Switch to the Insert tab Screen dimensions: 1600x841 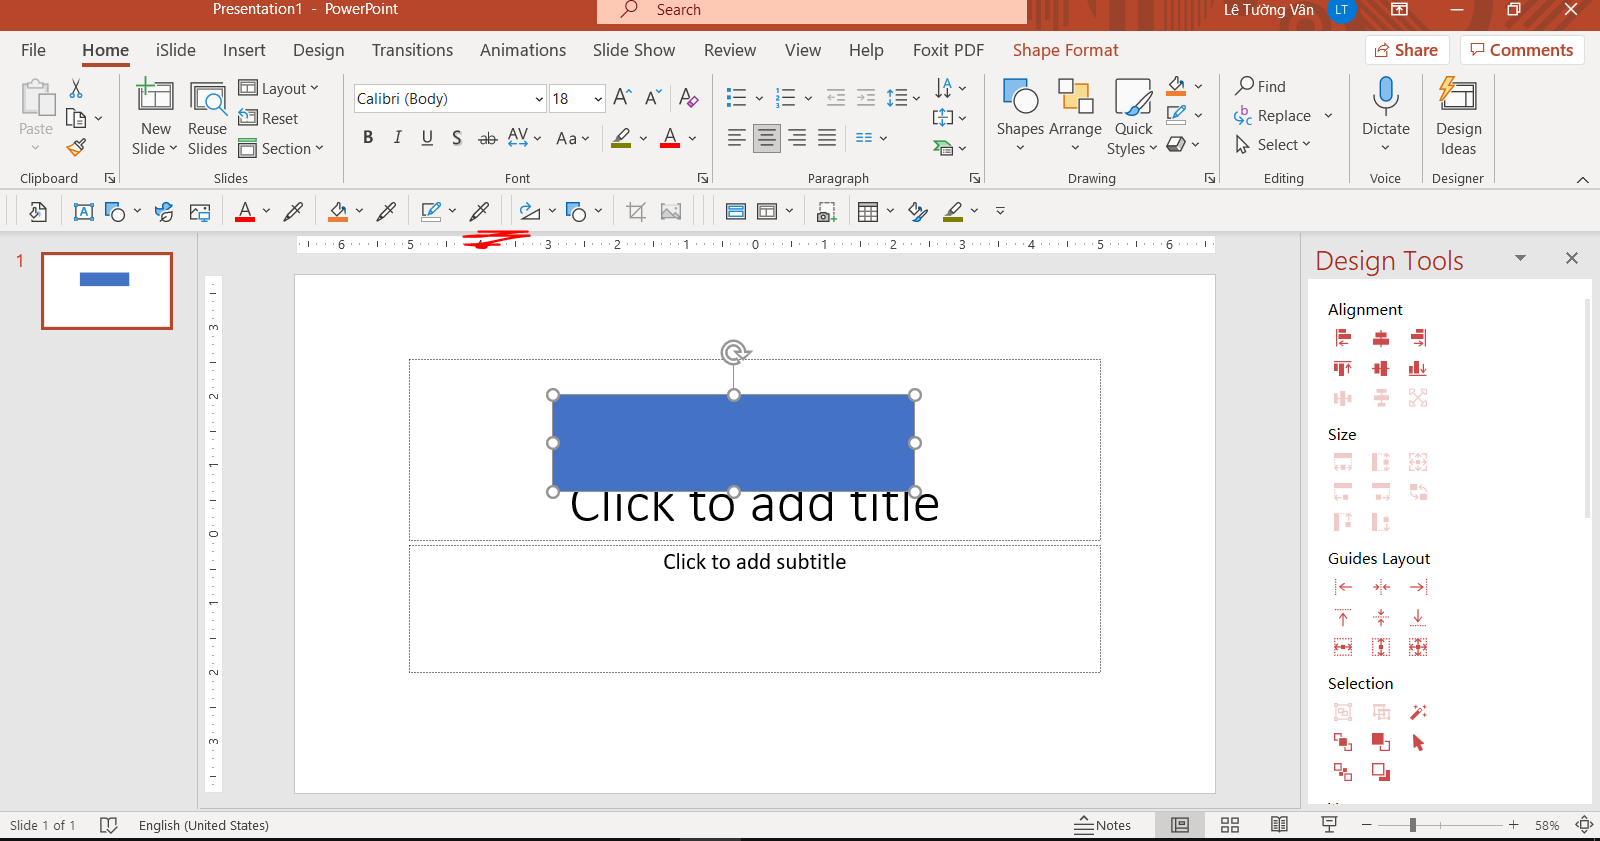(244, 50)
